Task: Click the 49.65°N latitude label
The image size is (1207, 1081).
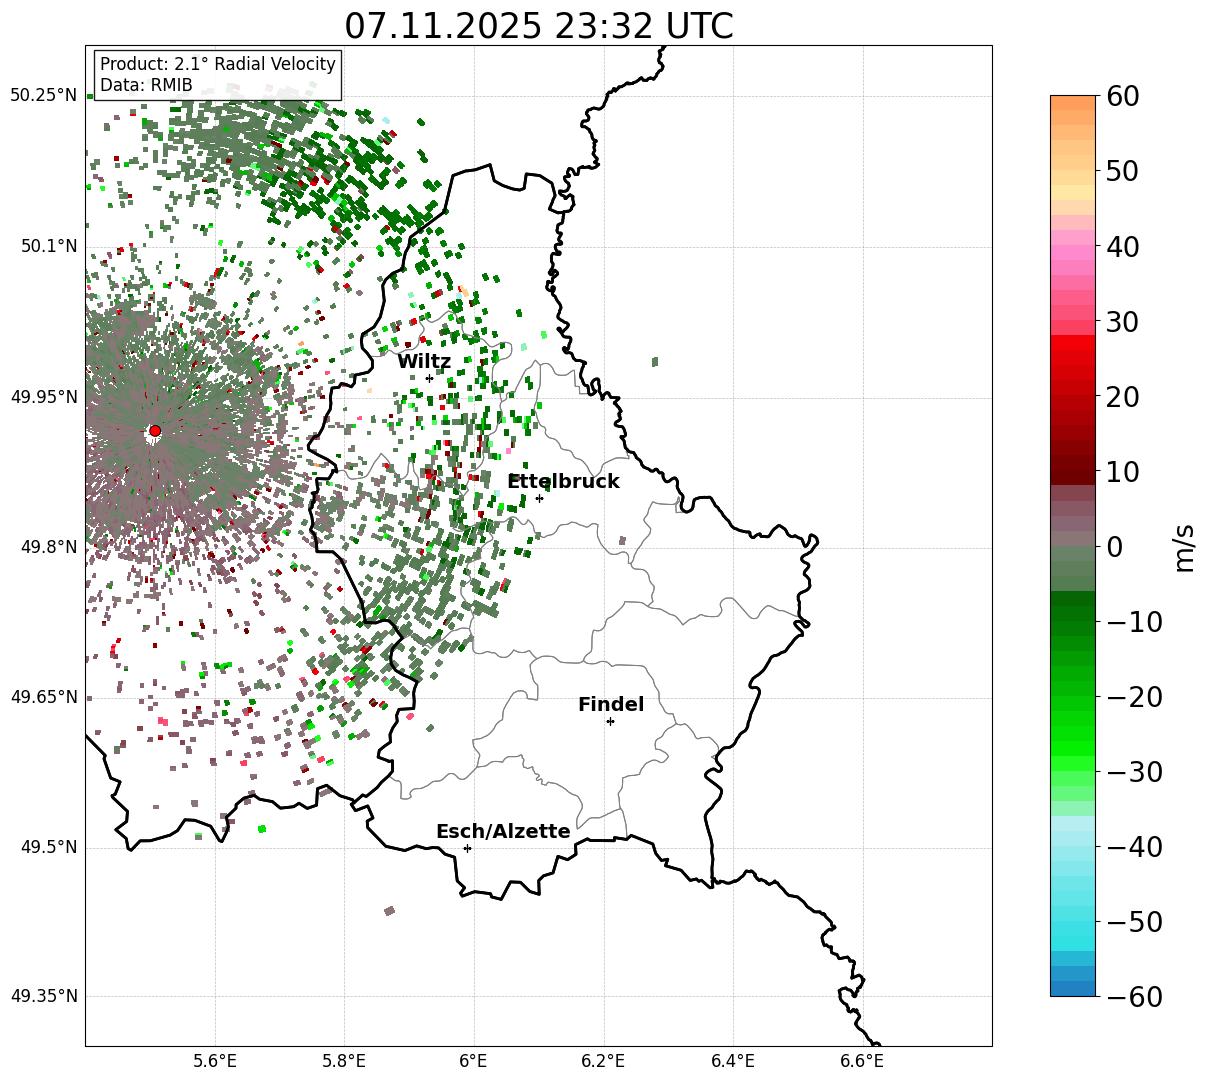Action: pos(44,697)
